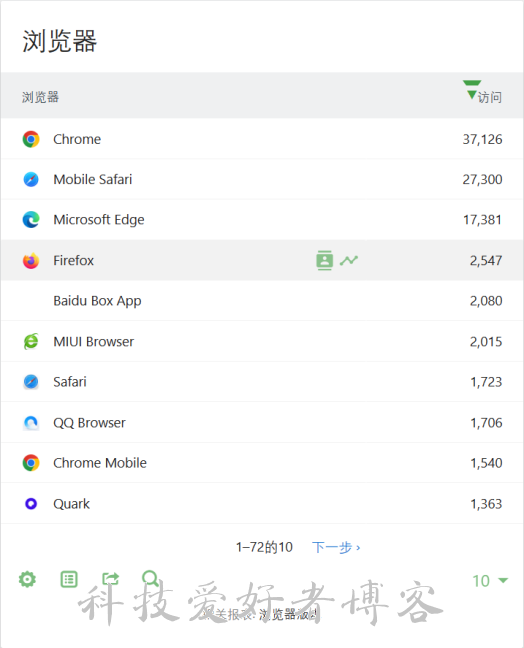This screenshot has width=524, height=648.
Task: Click the Chrome Mobile row label
Action: coord(100,463)
